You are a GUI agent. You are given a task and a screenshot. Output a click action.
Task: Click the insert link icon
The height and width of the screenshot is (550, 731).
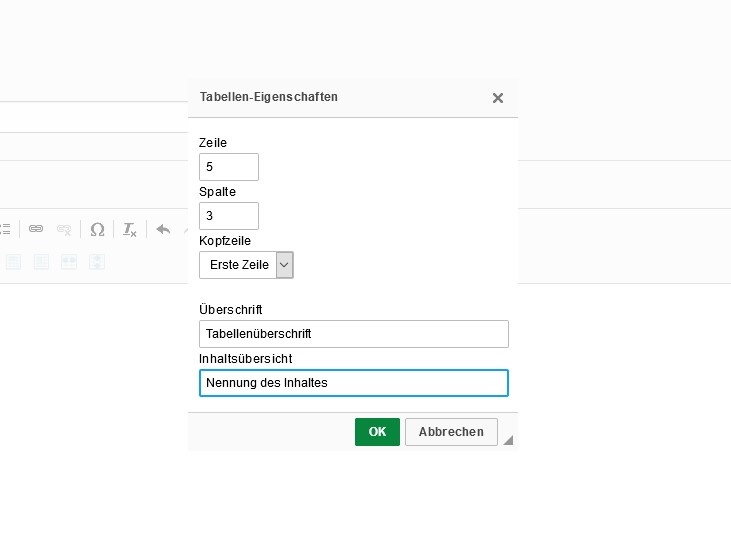pos(36,229)
